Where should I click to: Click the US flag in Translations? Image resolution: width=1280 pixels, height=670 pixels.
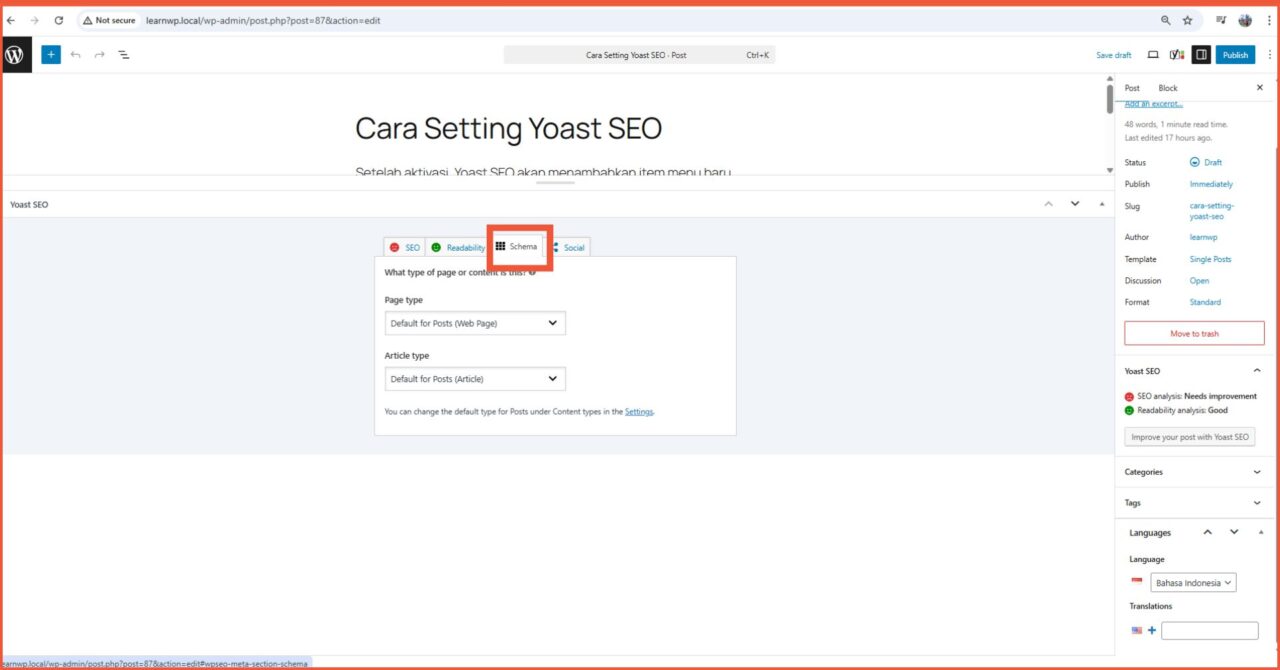[x=1136, y=631]
